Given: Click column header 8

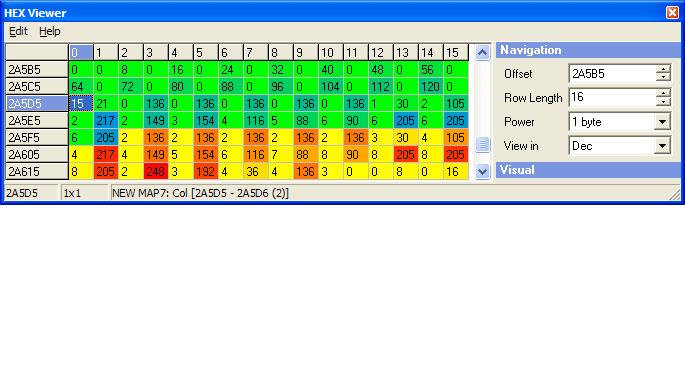Looking at the screenshot, I should tap(280, 52).
